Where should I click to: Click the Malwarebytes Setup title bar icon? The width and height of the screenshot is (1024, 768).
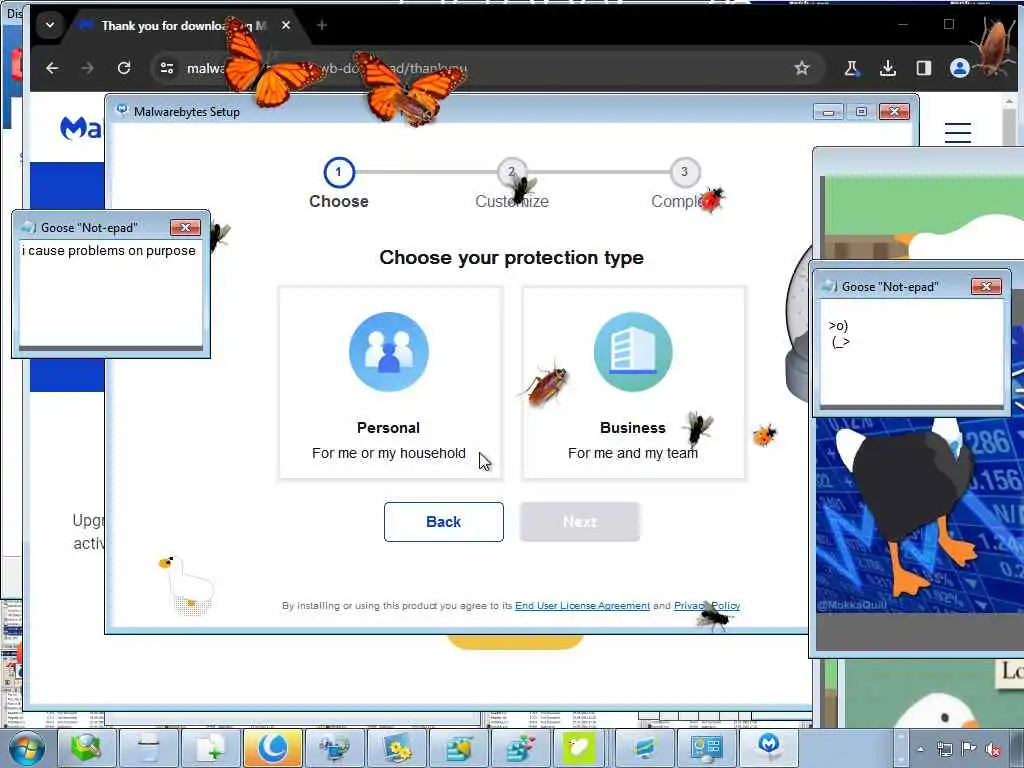121,111
